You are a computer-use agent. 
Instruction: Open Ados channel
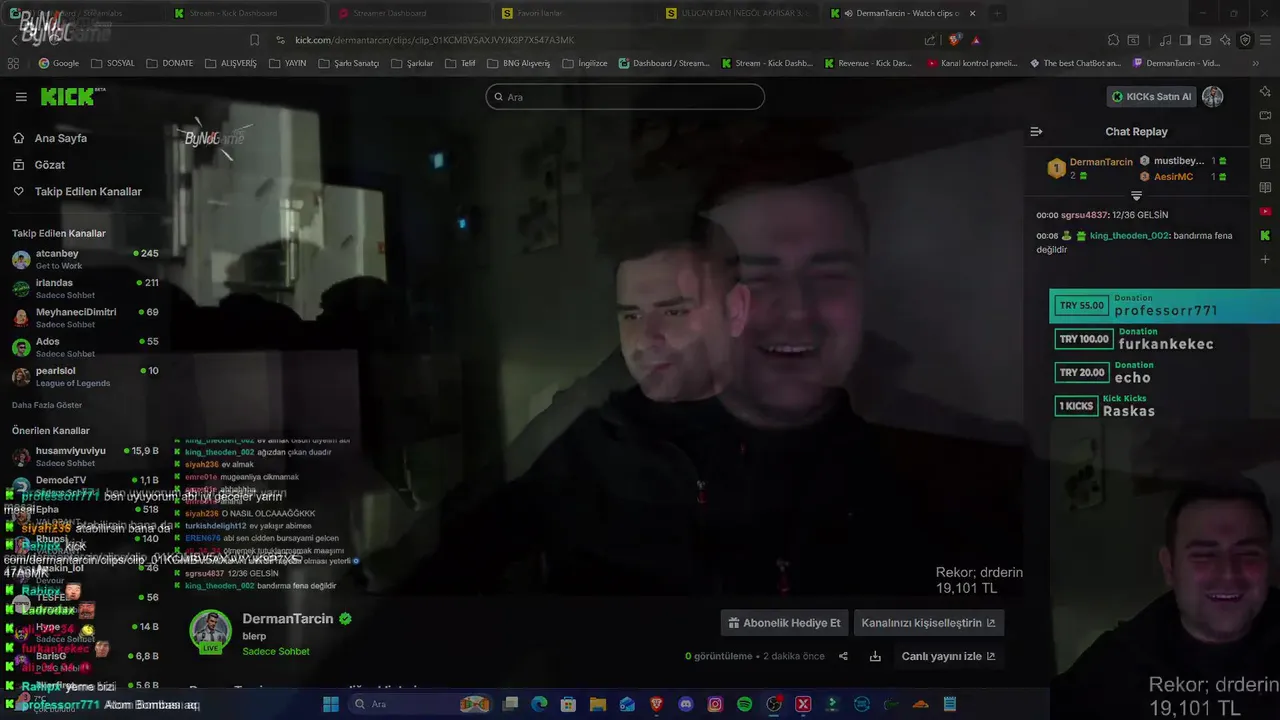pyautogui.click(x=85, y=347)
